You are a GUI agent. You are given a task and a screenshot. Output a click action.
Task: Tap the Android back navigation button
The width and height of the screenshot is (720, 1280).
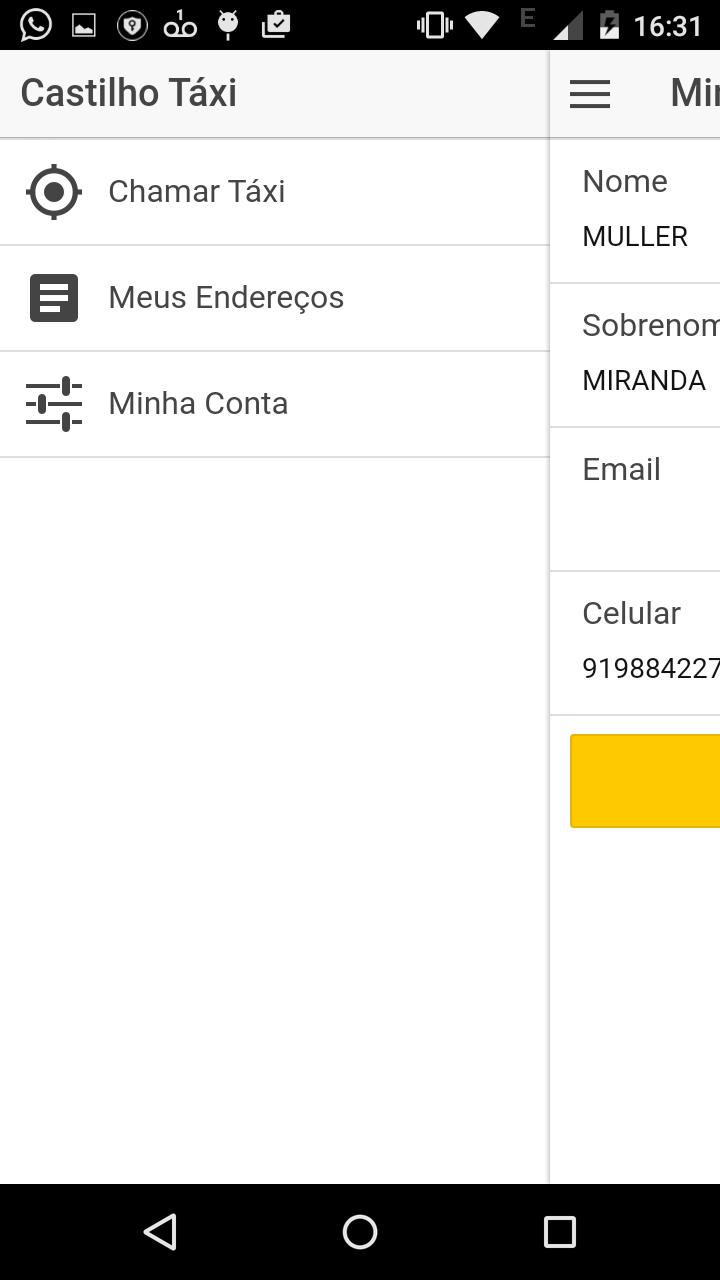[160, 1232]
